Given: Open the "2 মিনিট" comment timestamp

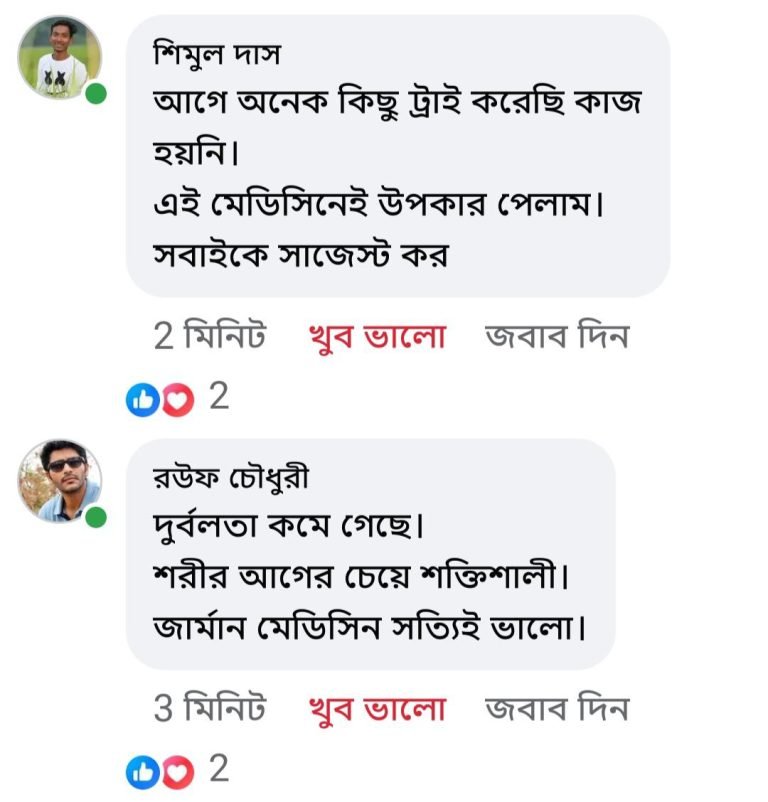Looking at the screenshot, I should (210, 337).
